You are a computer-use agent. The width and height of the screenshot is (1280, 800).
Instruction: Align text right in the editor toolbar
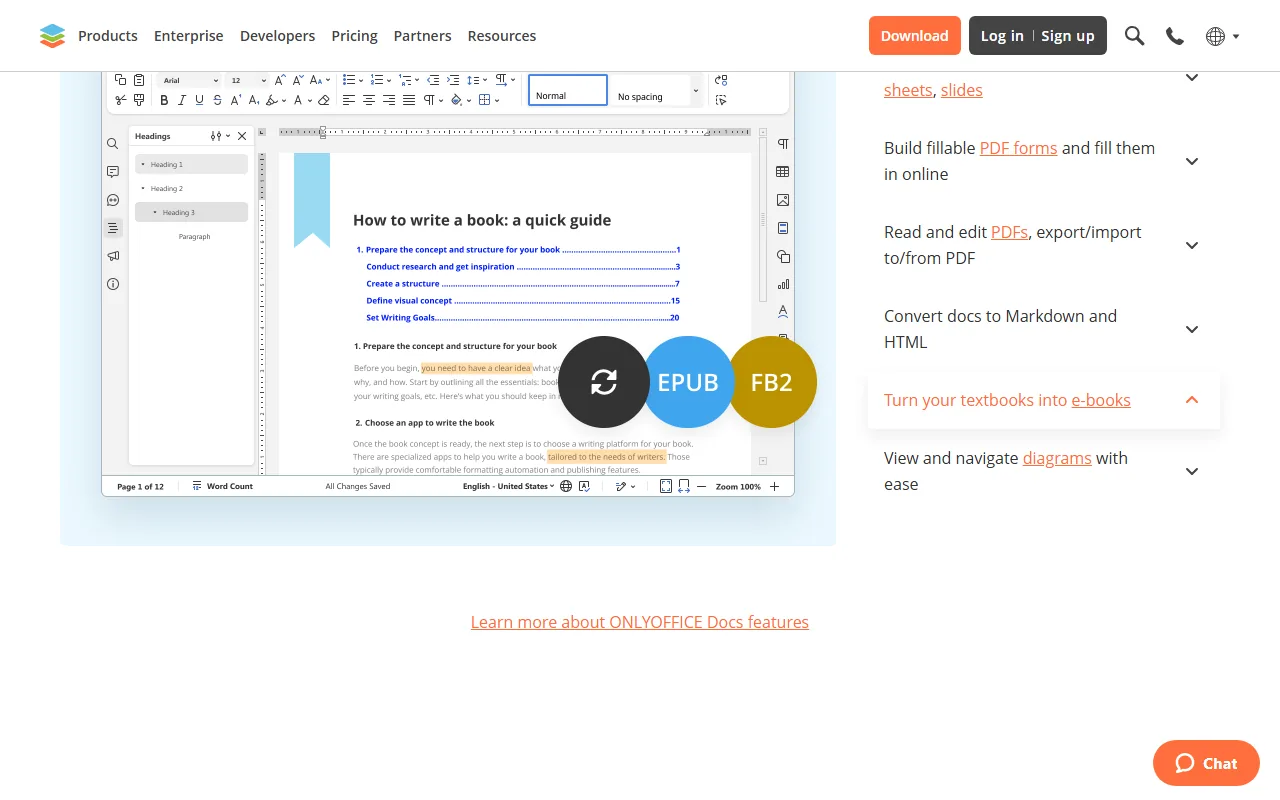389,100
